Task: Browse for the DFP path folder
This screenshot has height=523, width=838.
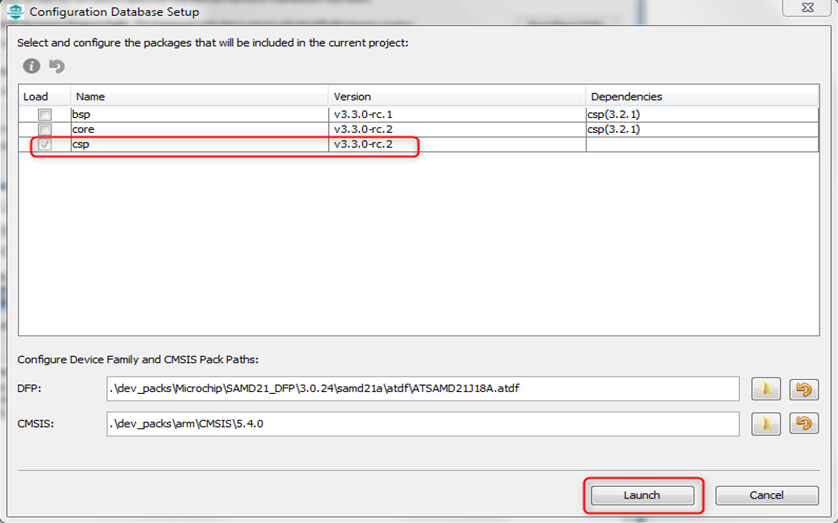Action: [x=765, y=389]
